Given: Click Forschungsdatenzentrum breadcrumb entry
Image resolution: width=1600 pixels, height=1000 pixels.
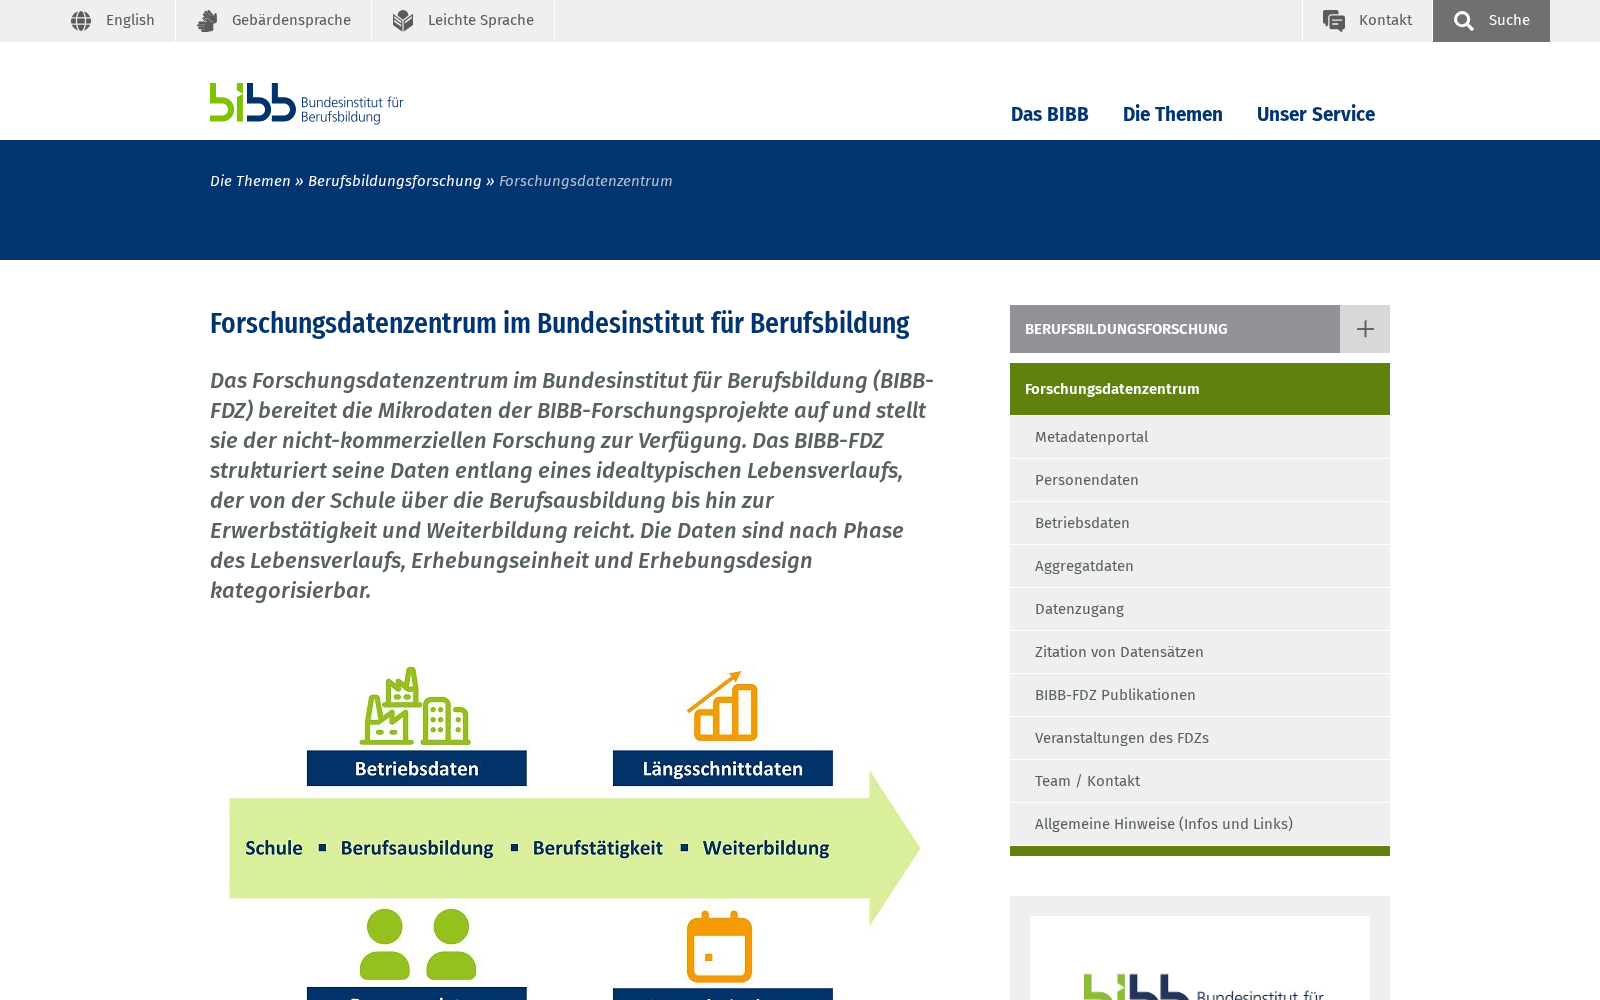Looking at the screenshot, I should [x=585, y=181].
